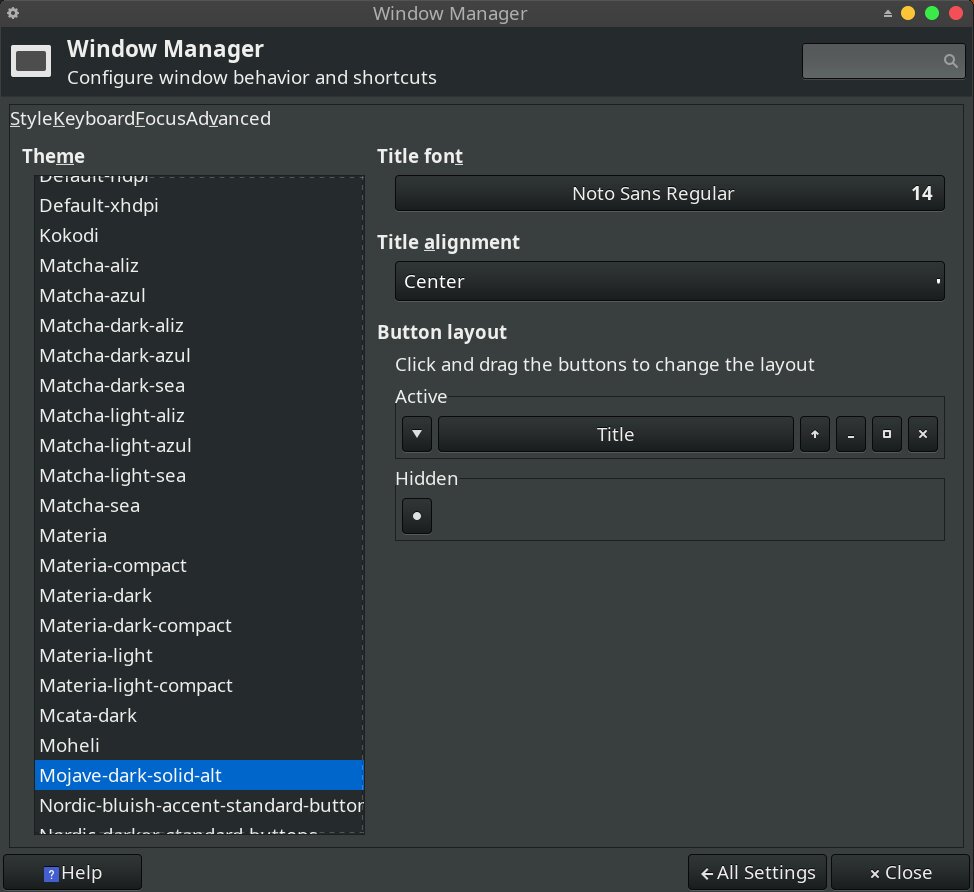Open the Advanced tab
974x892 pixels.
pyautogui.click(x=228, y=119)
